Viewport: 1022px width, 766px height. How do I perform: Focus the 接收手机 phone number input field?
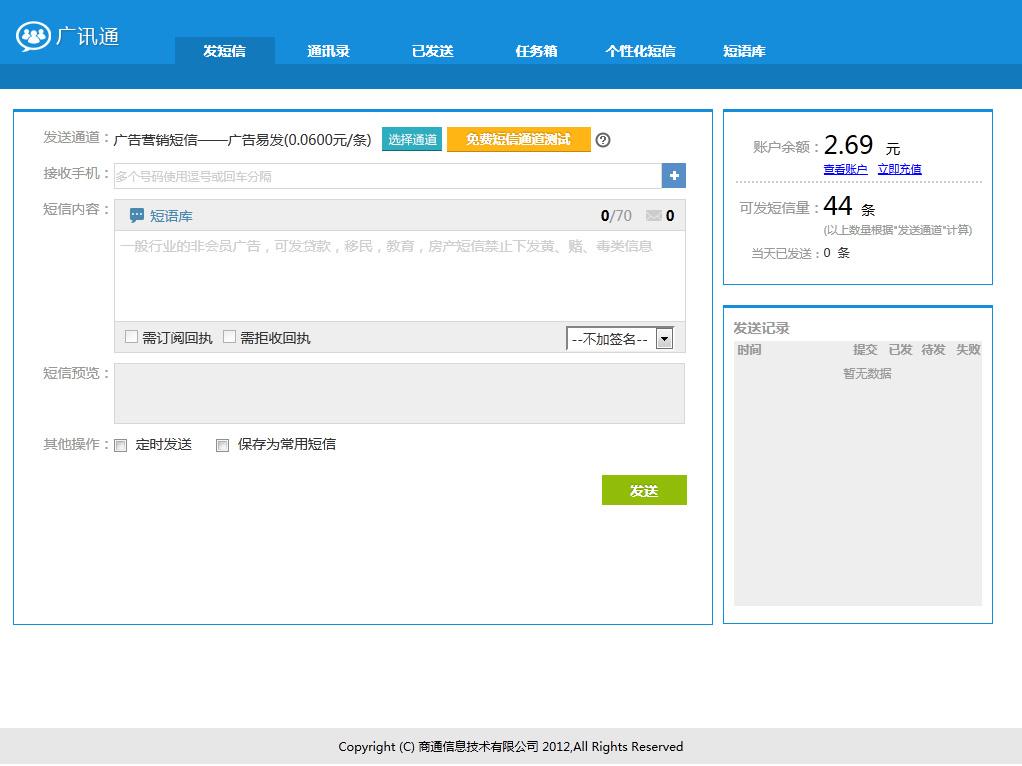coord(387,176)
